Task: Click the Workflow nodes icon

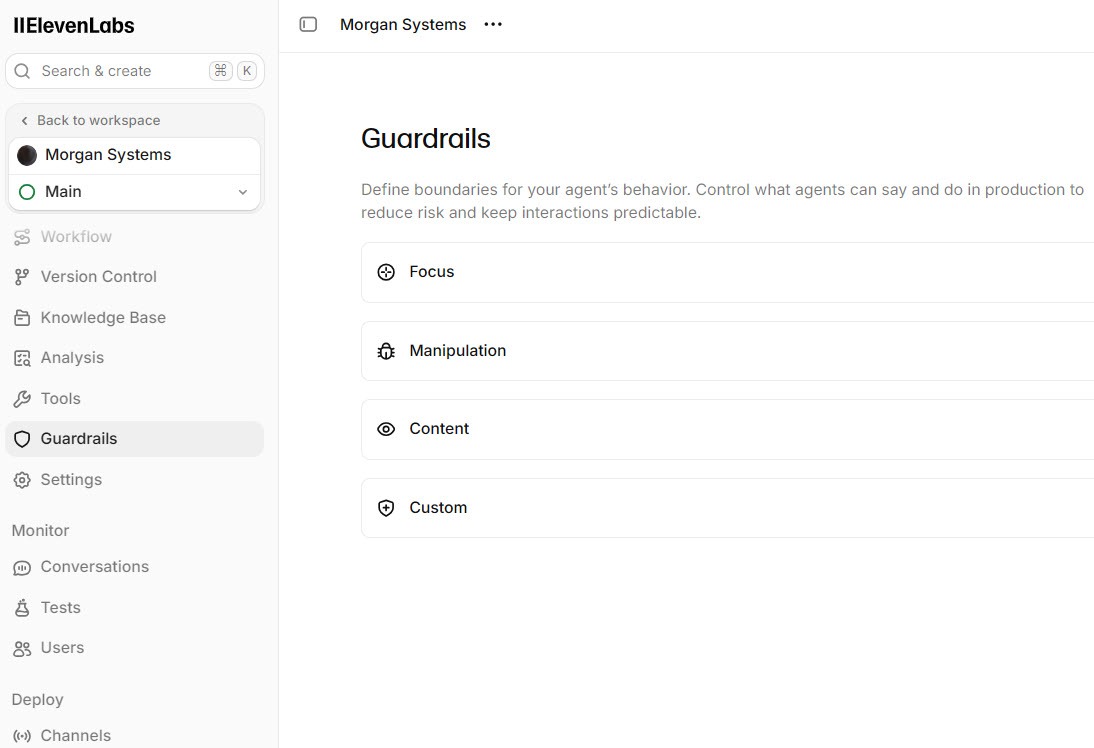Action: coord(22,237)
